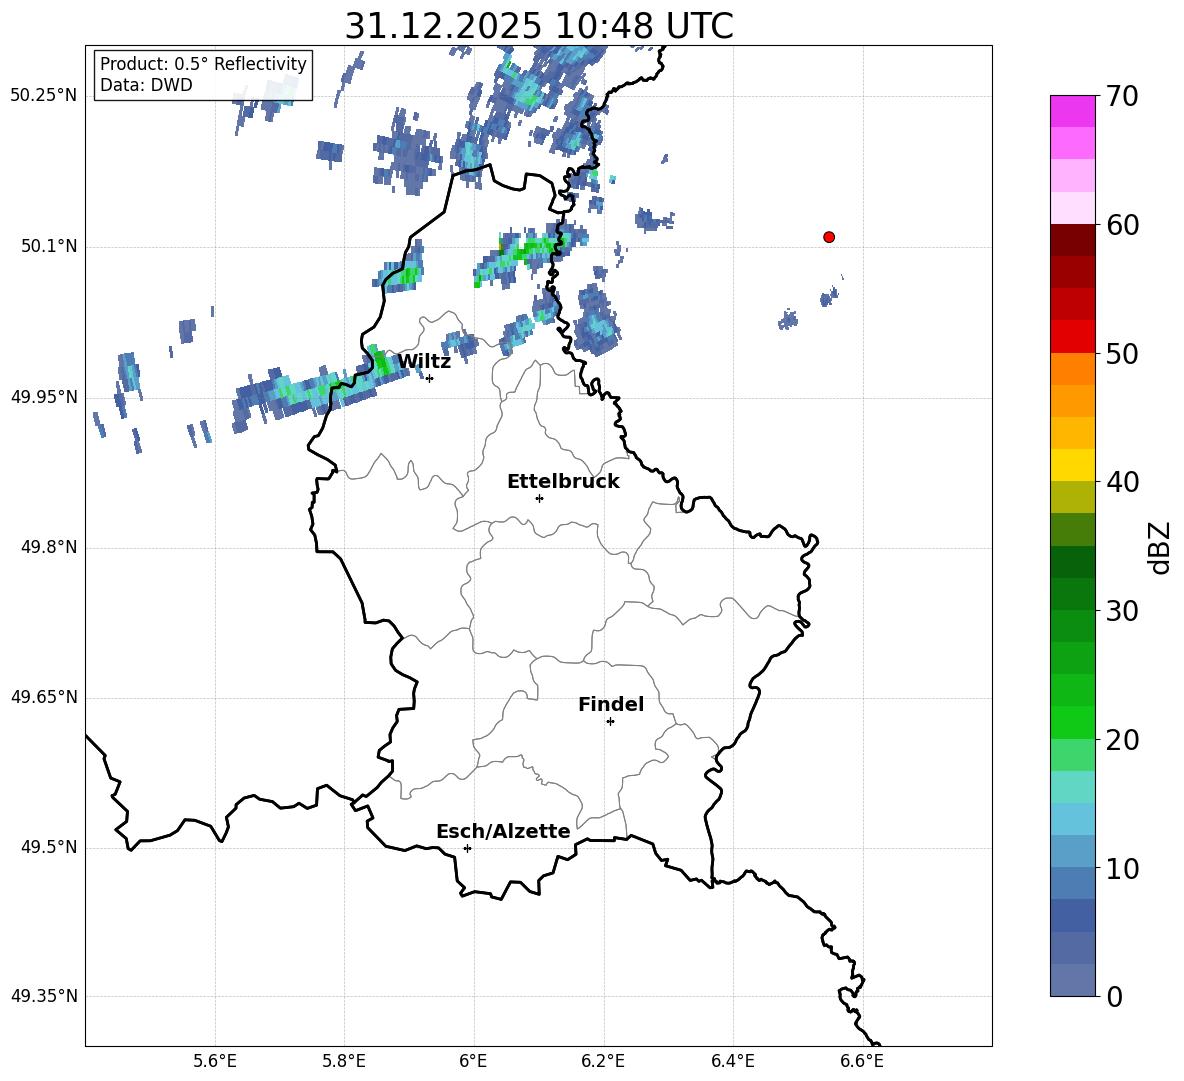
Task: Click the cross marker below Findel
Action: (x=610, y=722)
